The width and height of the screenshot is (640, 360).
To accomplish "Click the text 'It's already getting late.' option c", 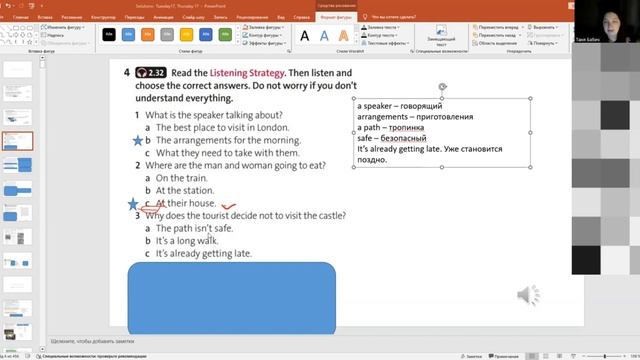I will [x=204, y=253].
